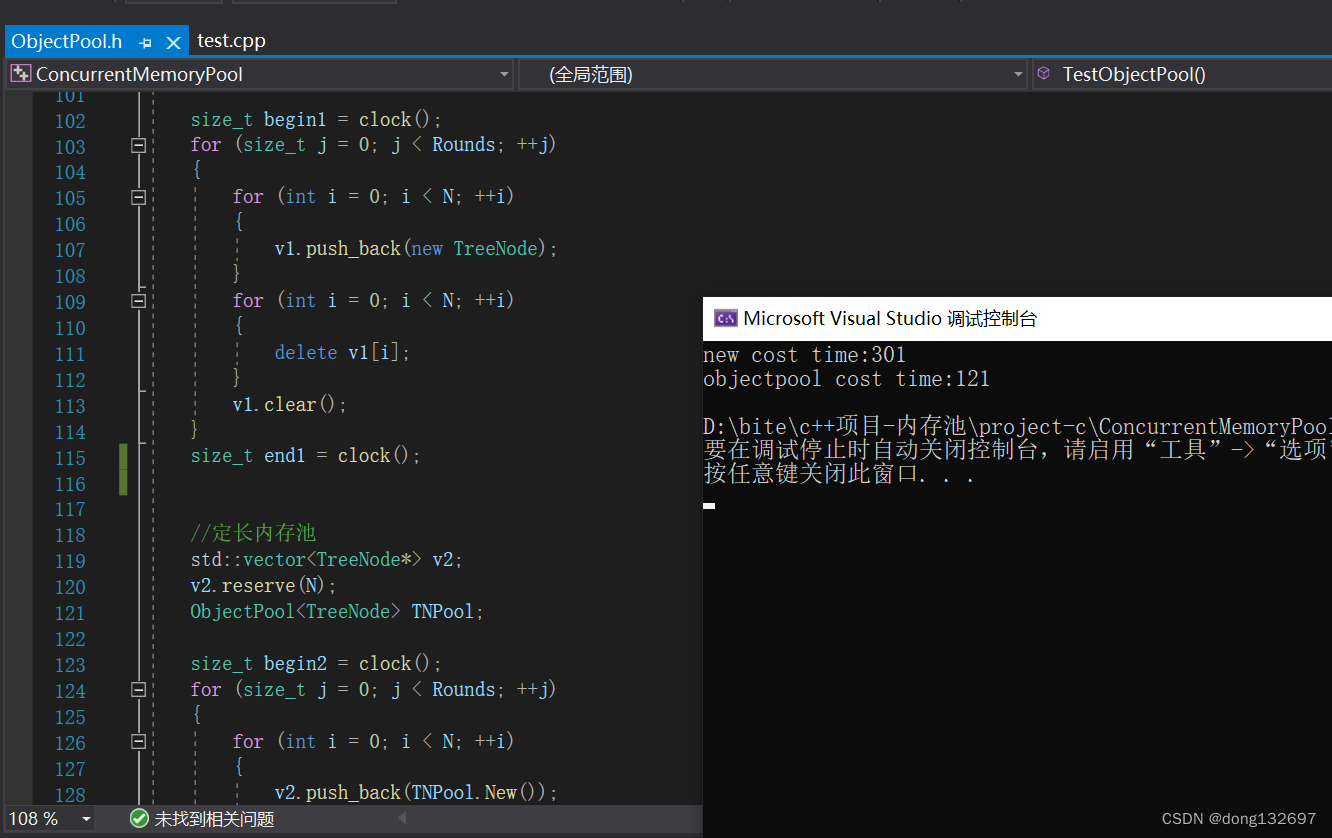Collapse the for loop at line 126
Viewport: 1332px width, 838px height.
pyautogui.click(x=139, y=742)
